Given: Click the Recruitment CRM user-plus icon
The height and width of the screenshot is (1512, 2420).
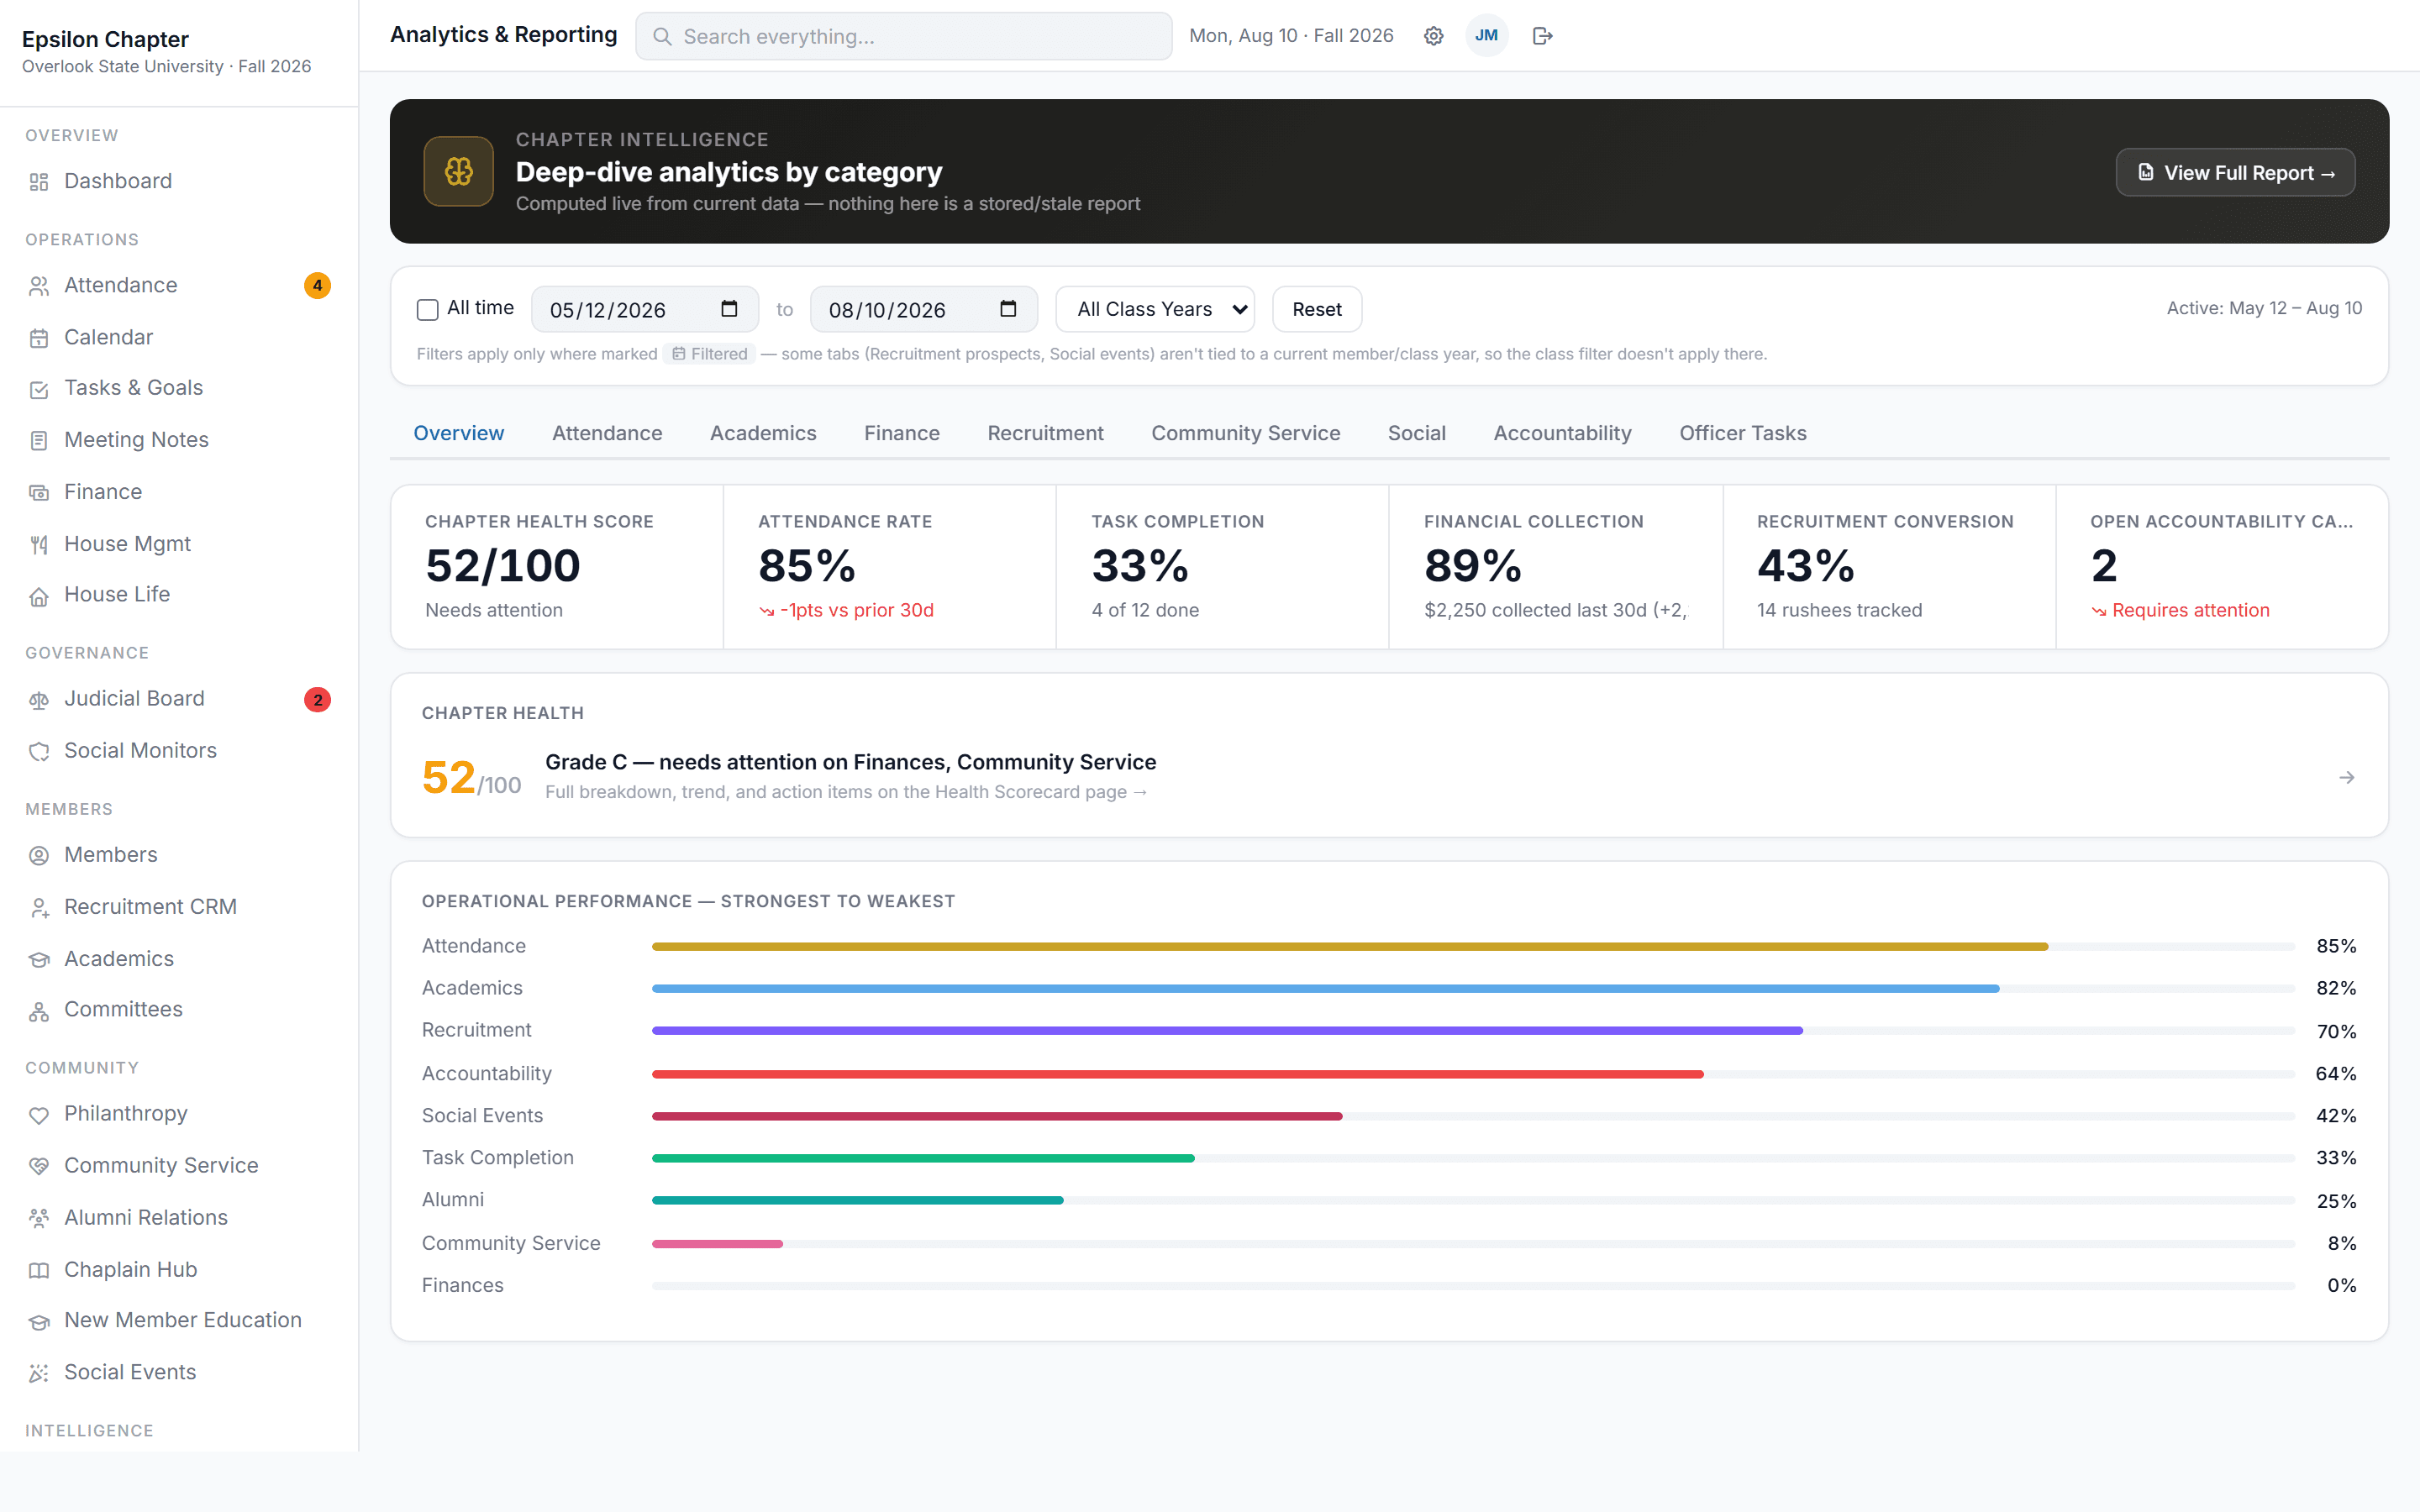Looking at the screenshot, I should tap(39, 908).
